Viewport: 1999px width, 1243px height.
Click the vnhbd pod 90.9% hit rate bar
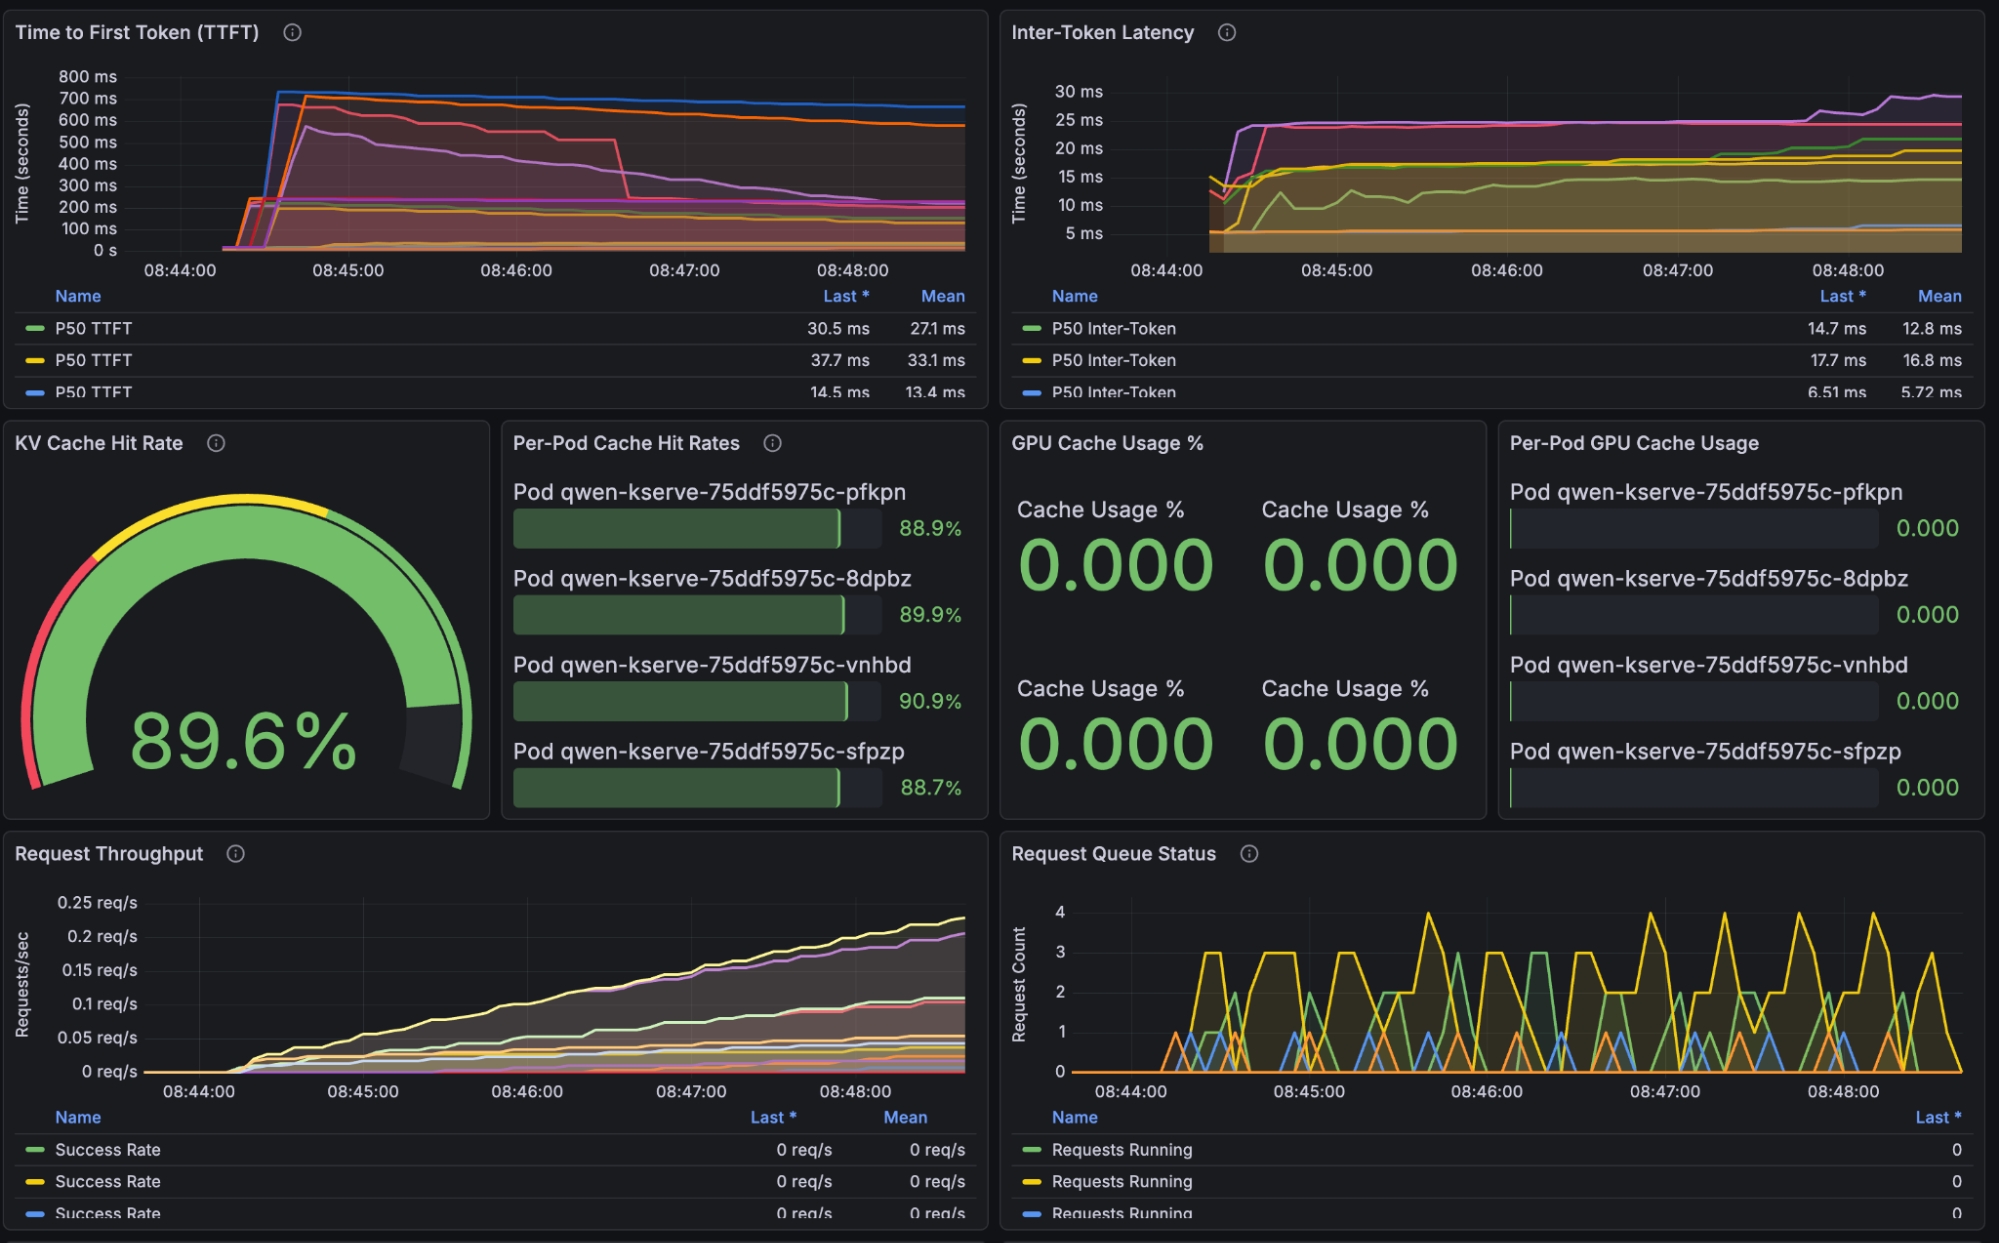pos(680,702)
